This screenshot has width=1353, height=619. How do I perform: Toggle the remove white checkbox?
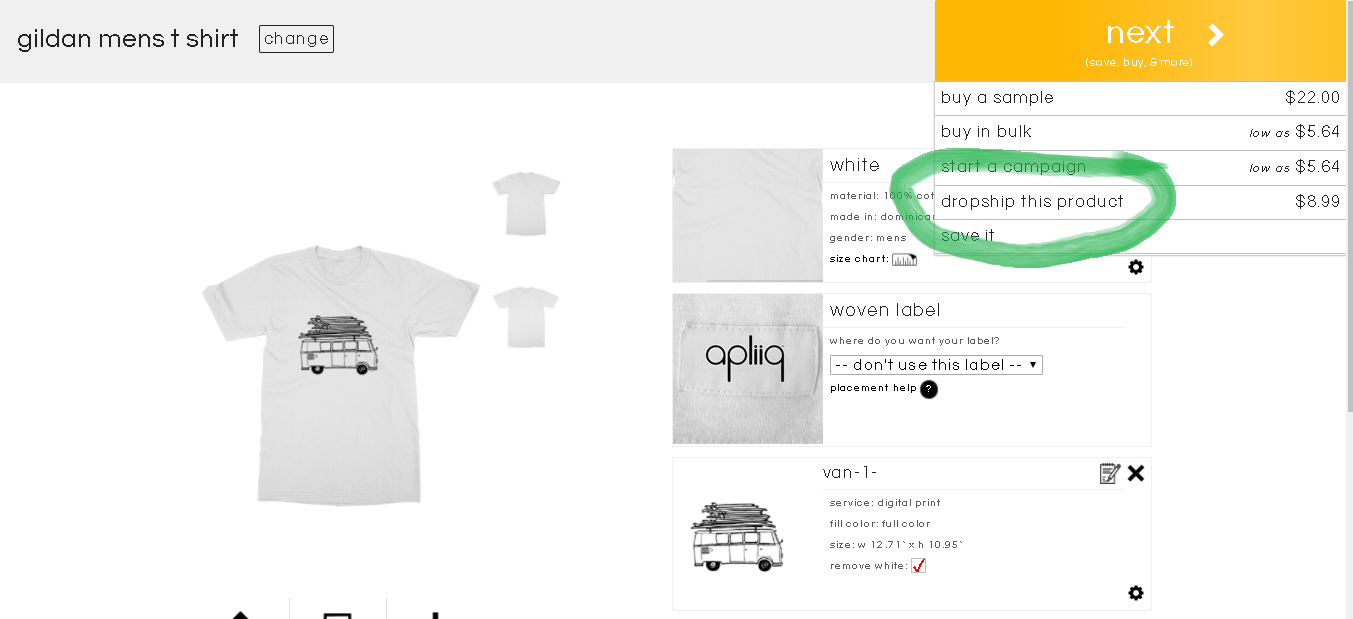click(918, 566)
